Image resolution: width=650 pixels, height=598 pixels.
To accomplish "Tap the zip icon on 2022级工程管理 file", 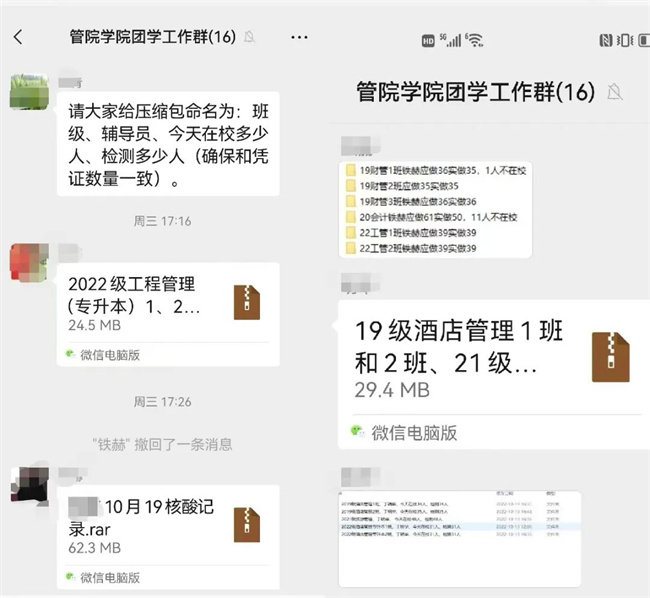I will pyautogui.click(x=246, y=302).
